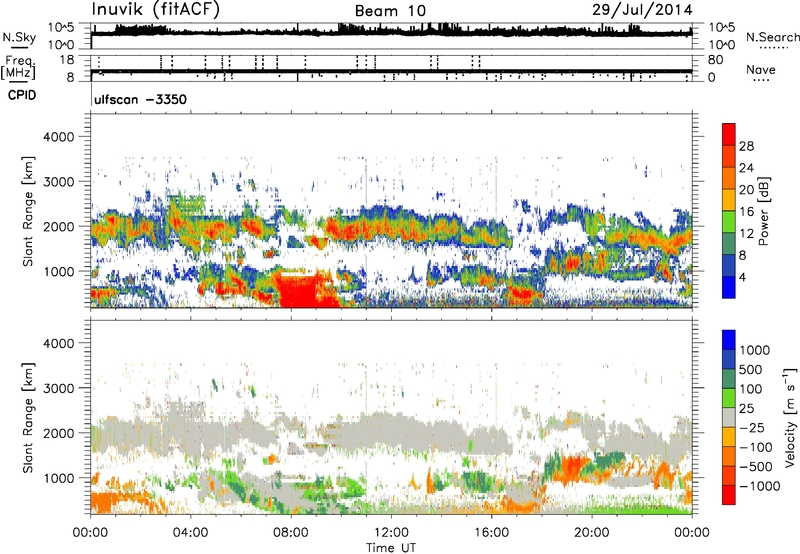Screen dimensions: 800x554
Task: Select the "CPID" row label
Action: click(x=22, y=95)
